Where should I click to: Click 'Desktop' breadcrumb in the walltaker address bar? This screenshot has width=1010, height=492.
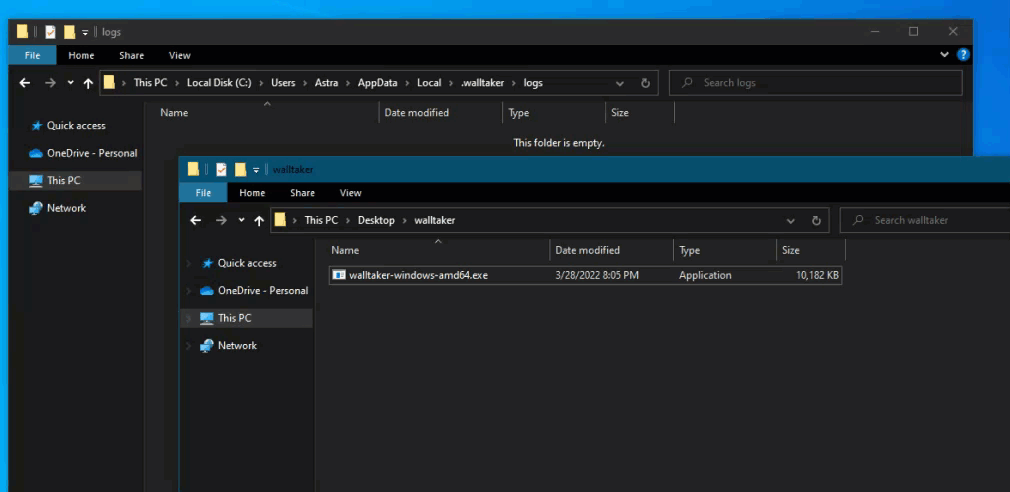[x=376, y=220]
